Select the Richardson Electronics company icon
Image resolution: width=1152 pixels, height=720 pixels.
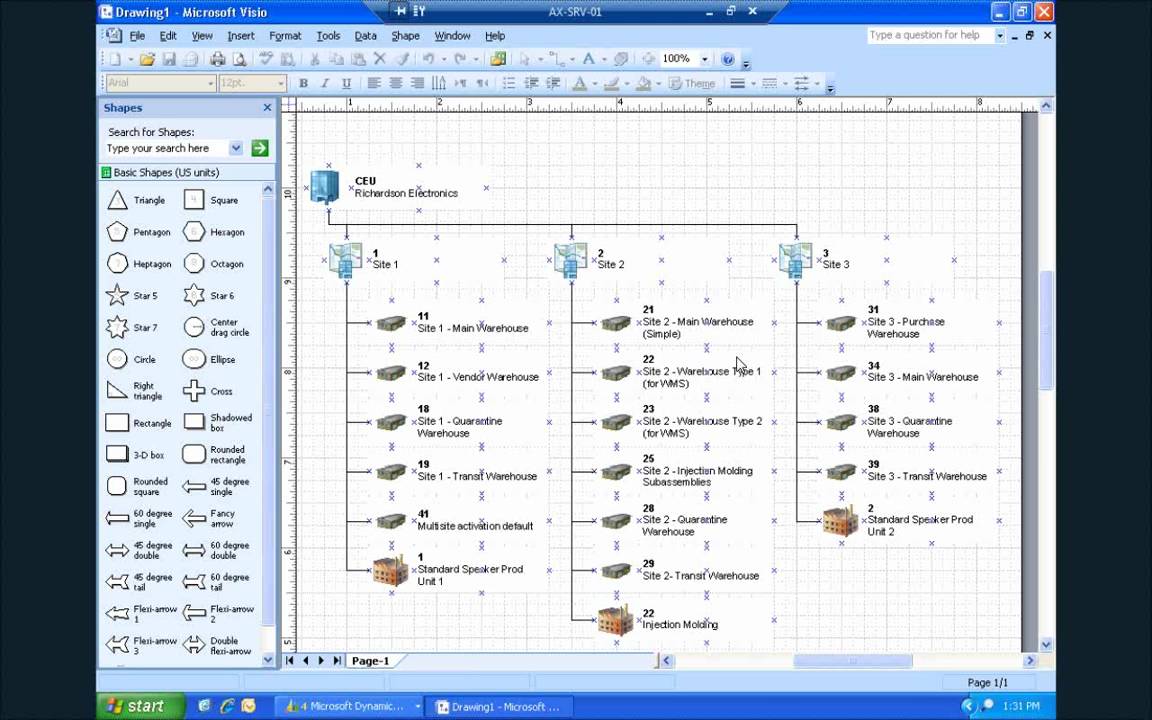pos(325,187)
